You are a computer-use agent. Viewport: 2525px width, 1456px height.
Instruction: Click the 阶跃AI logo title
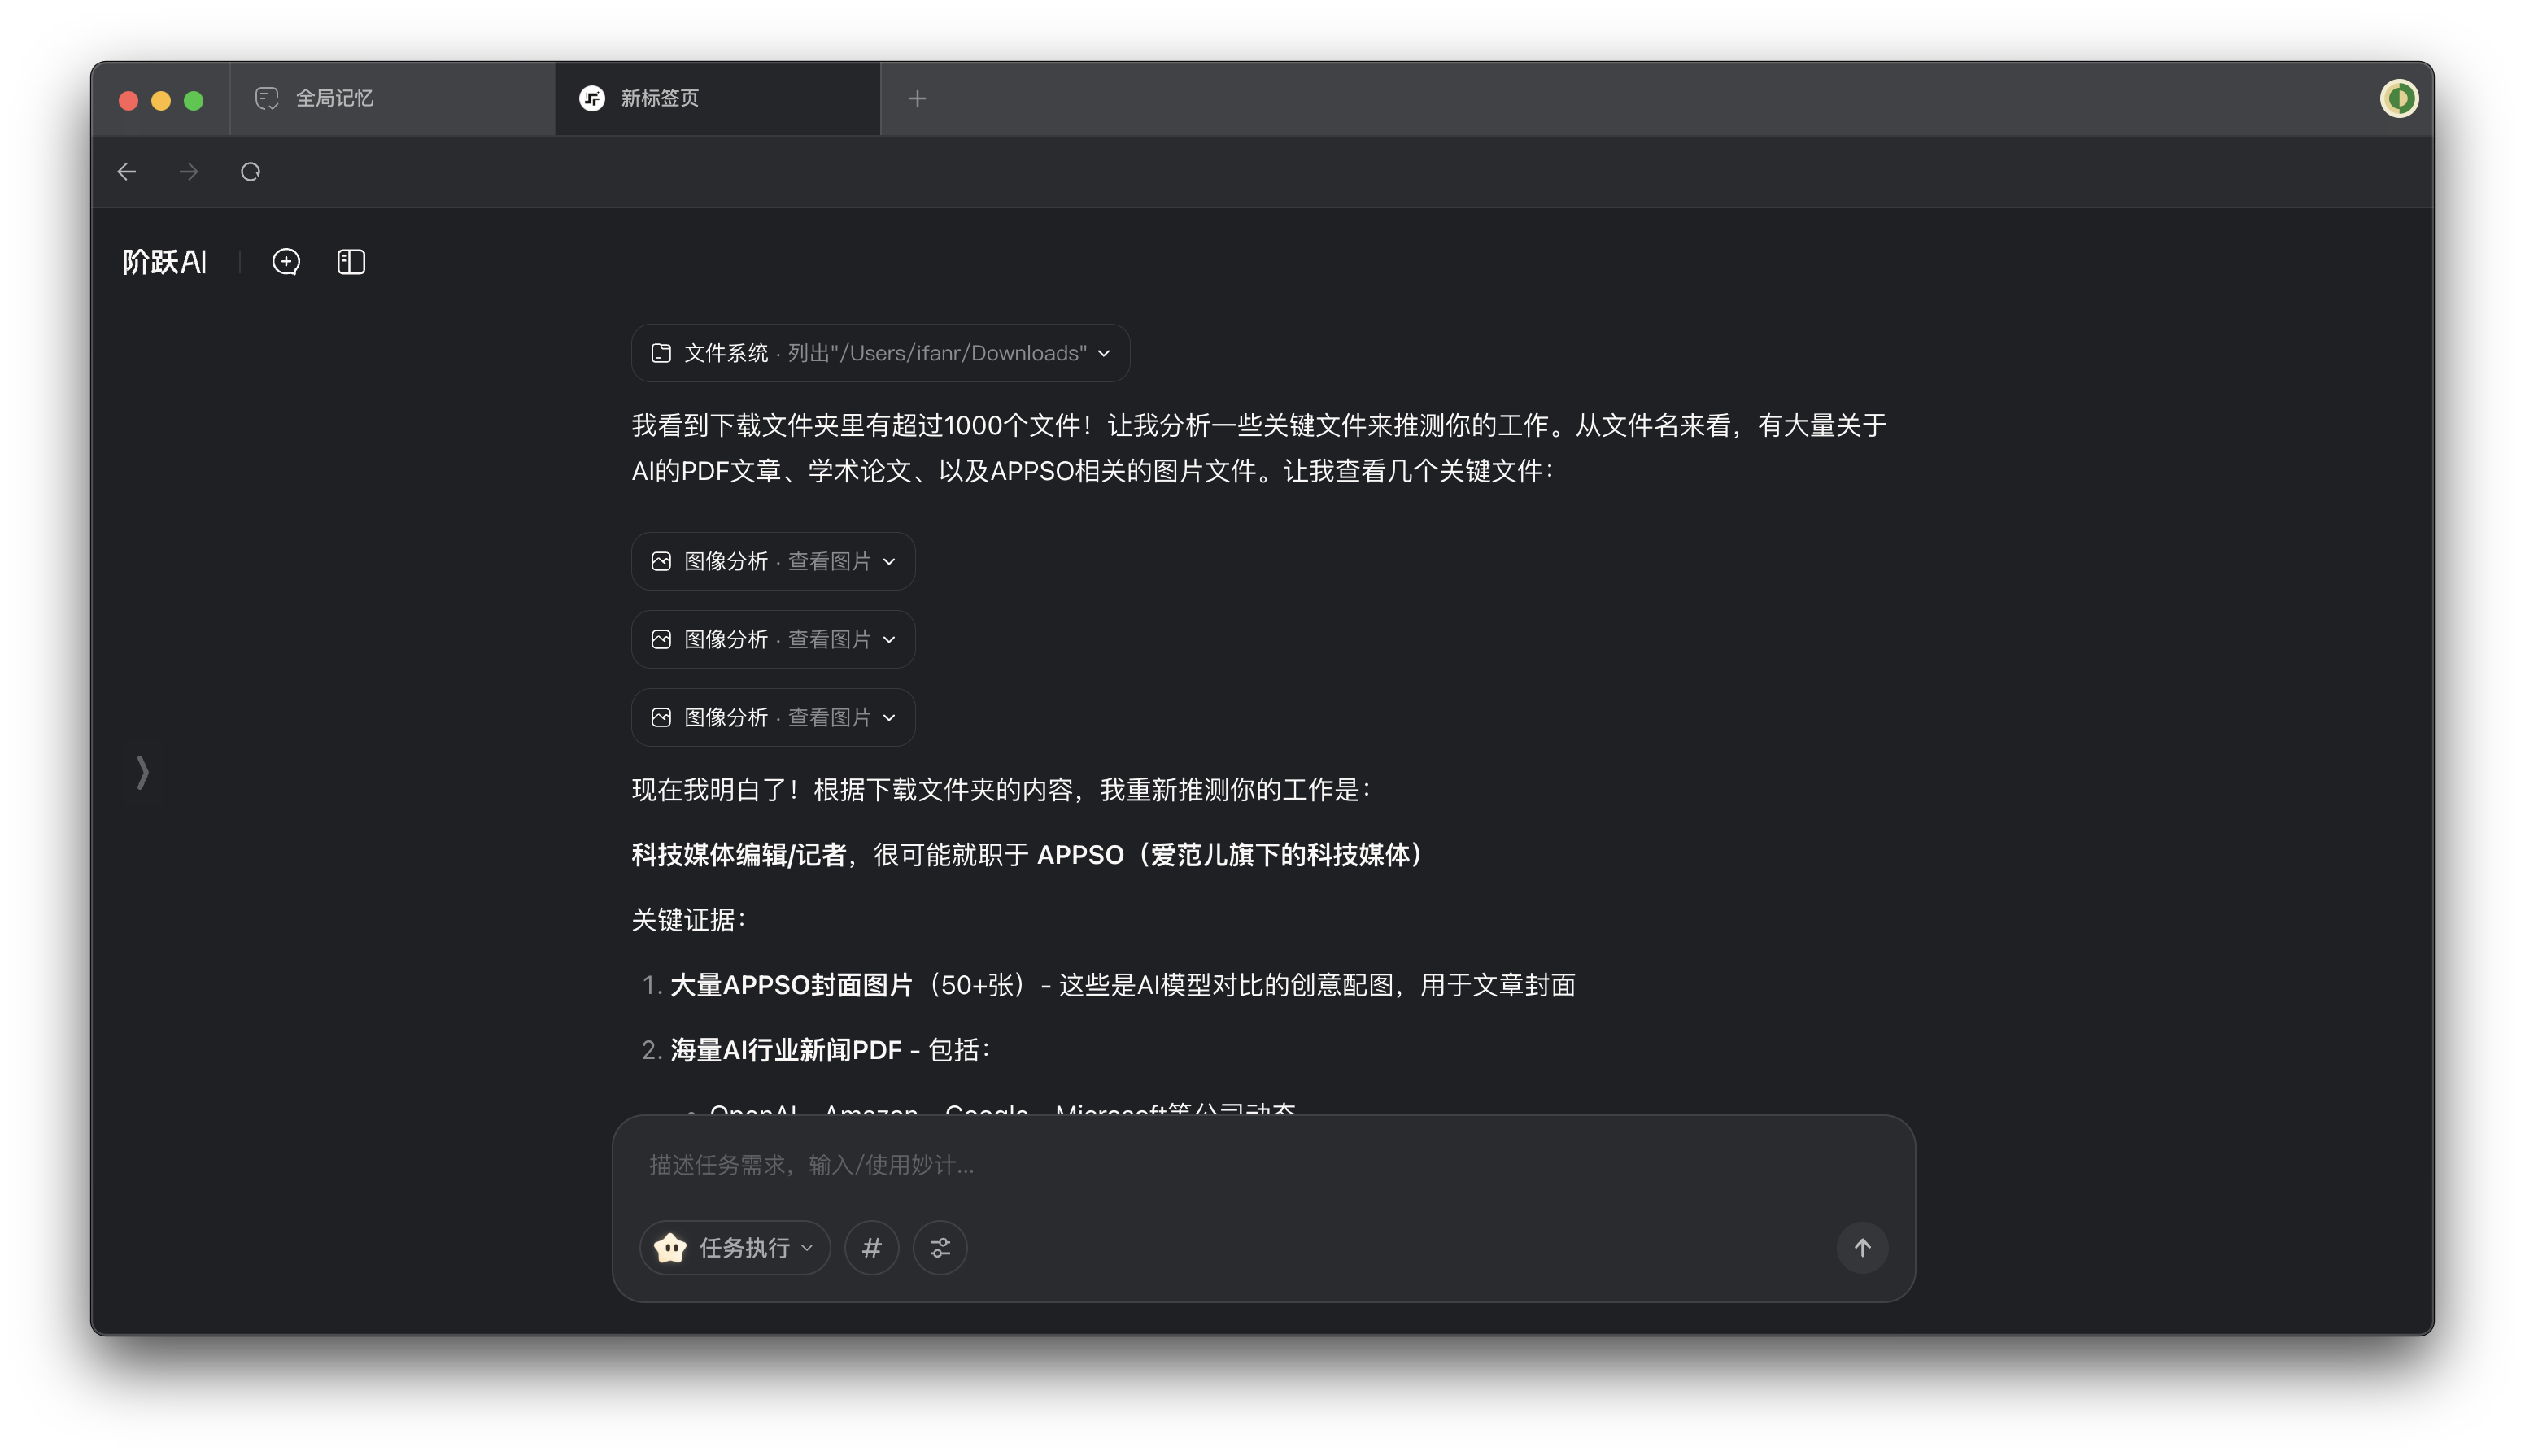click(x=164, y=262)
